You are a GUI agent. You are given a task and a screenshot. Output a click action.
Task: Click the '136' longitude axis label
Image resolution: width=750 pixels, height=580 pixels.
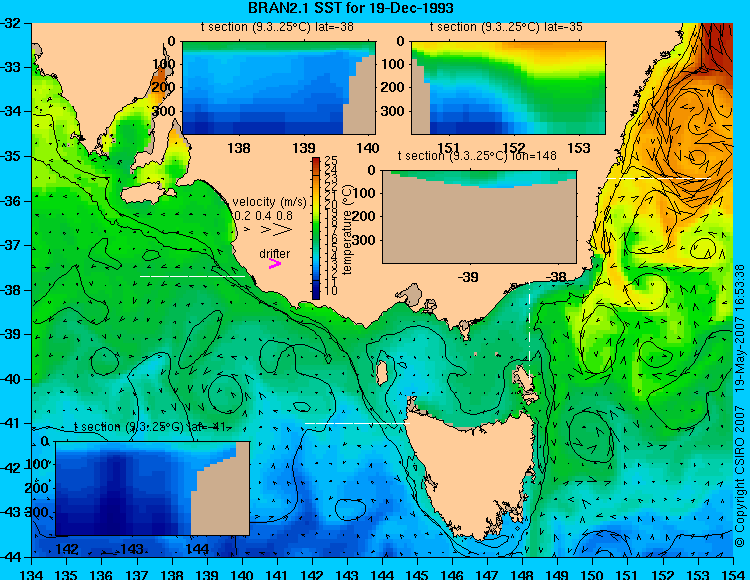(101, 574)
